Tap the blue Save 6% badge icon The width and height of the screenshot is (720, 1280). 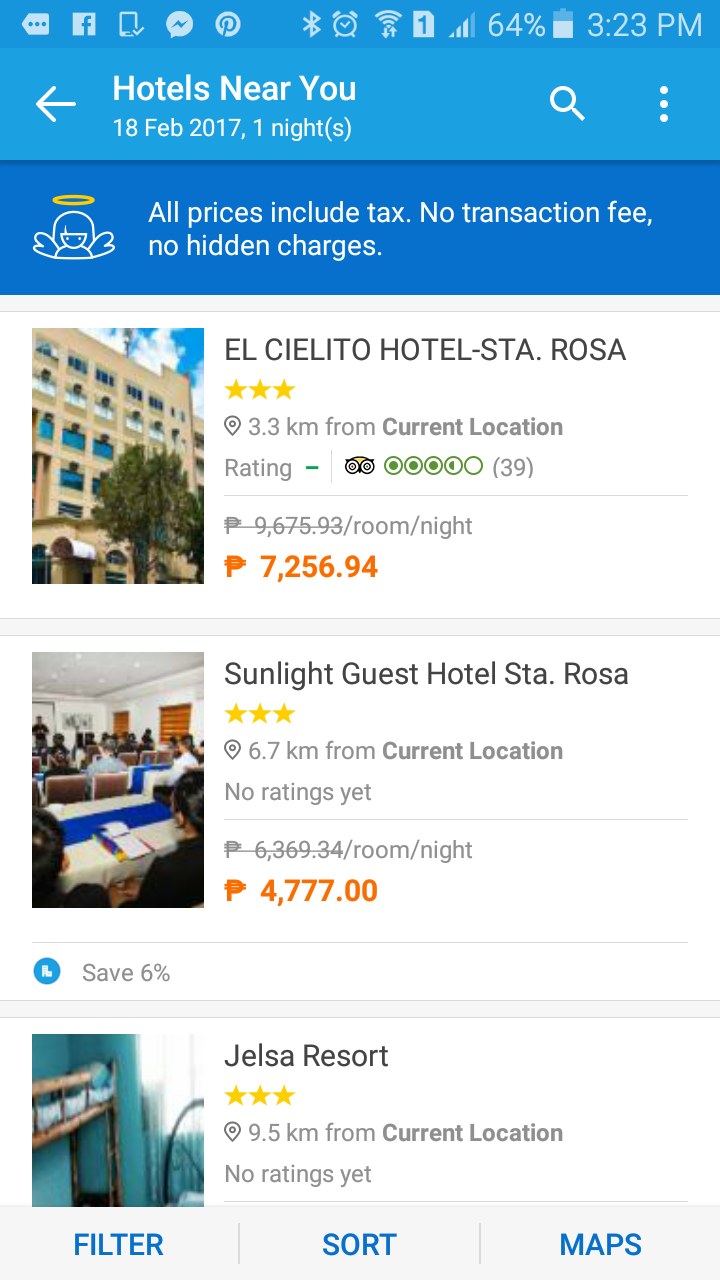tap(47, 972)
